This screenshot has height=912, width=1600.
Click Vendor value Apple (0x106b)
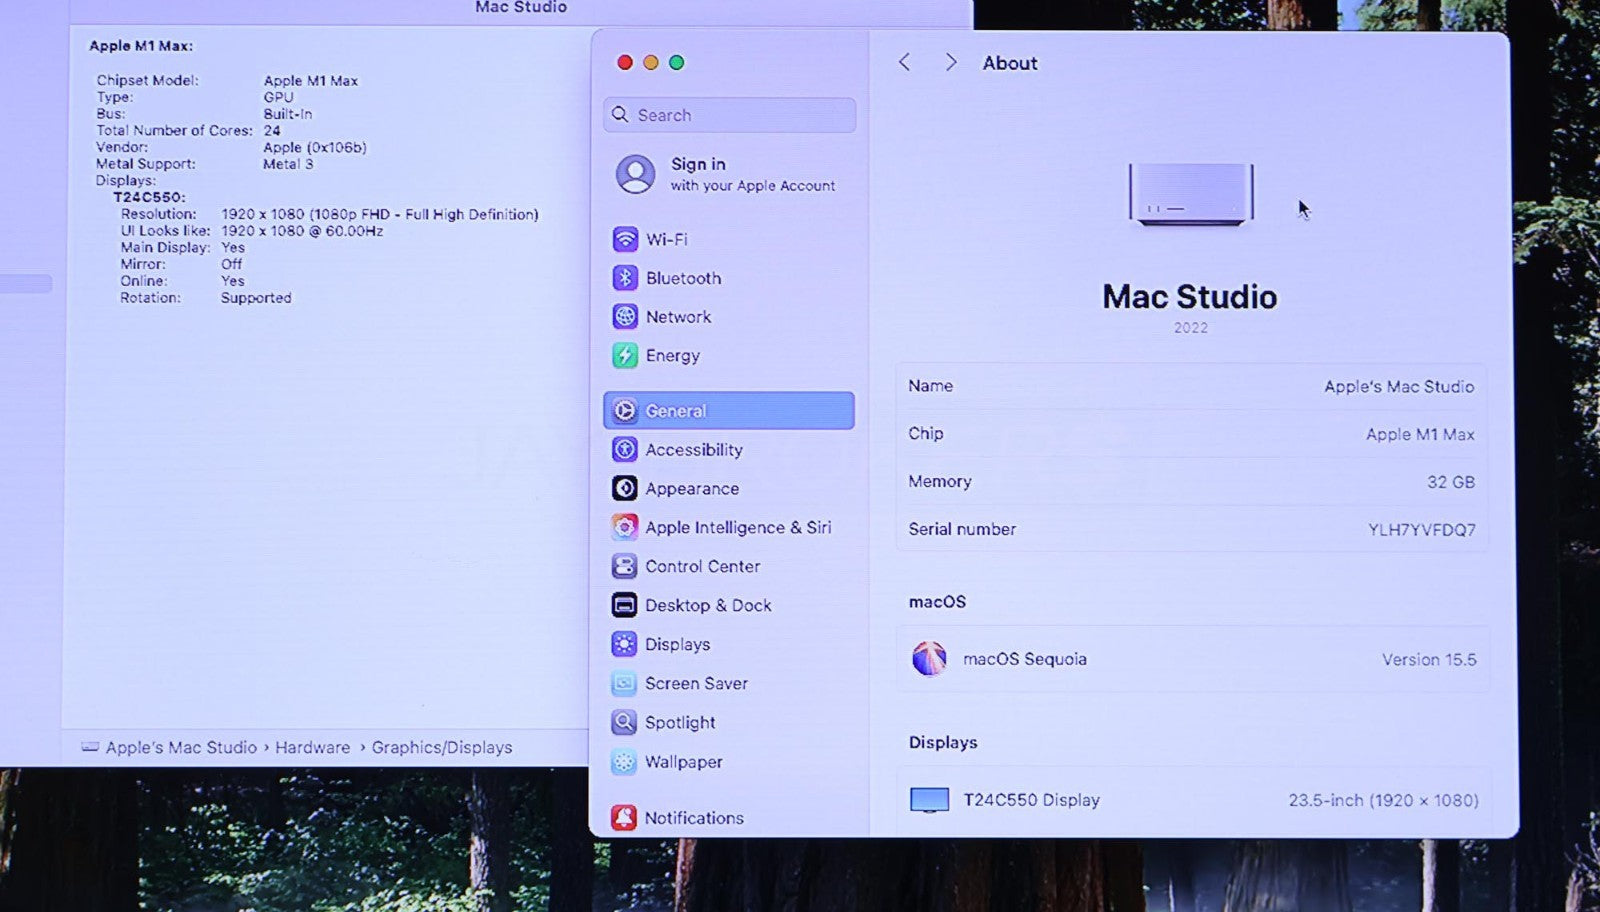tap(315, 147)
